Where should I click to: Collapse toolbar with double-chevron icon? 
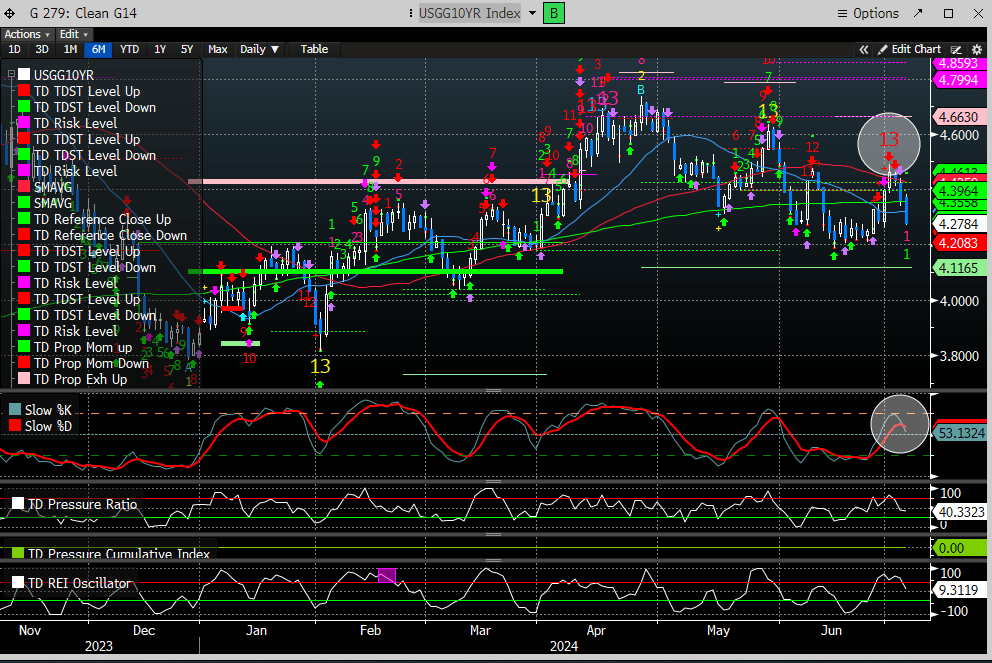point(864,49)
